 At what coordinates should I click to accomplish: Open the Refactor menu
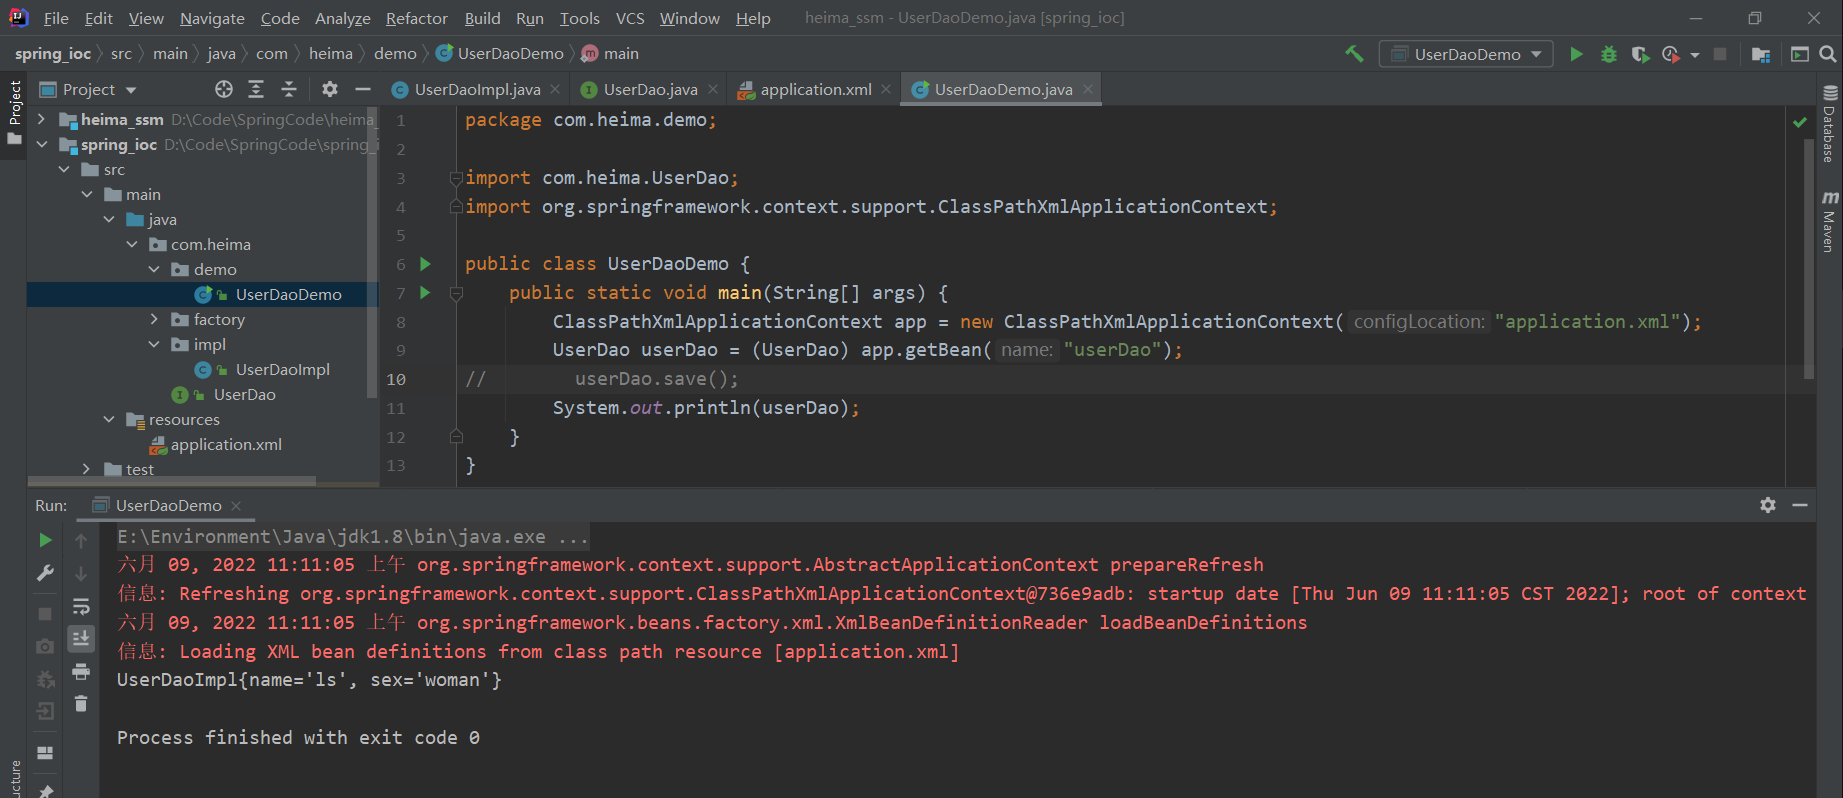pyautogui.click(x=416, y=18)
